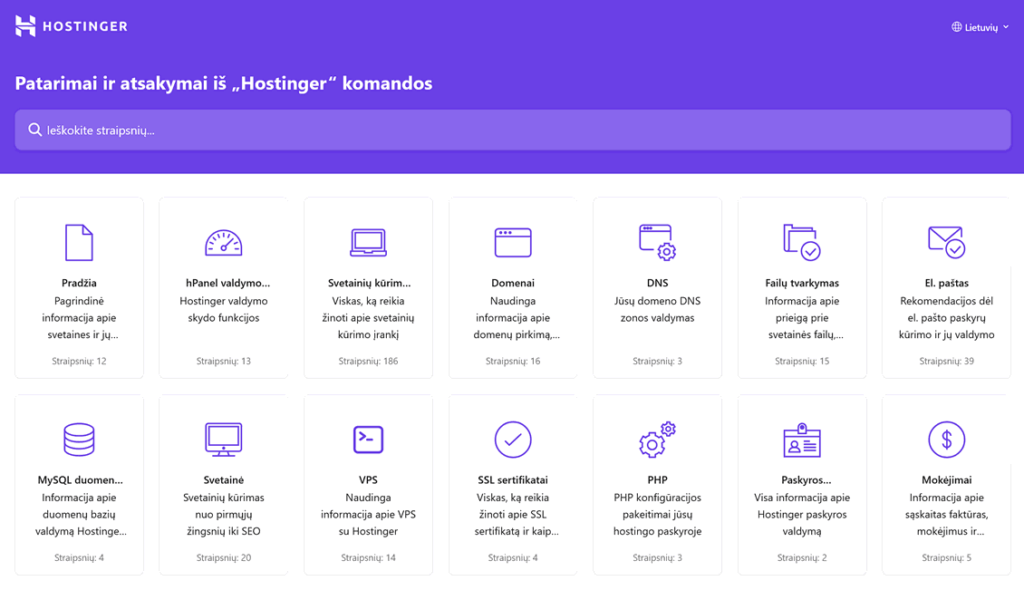This screenshot has height=590, width=1024.
Task: Click the Paskyros ID badge icon
Action: pyautogui.click(x=802, y=440)
